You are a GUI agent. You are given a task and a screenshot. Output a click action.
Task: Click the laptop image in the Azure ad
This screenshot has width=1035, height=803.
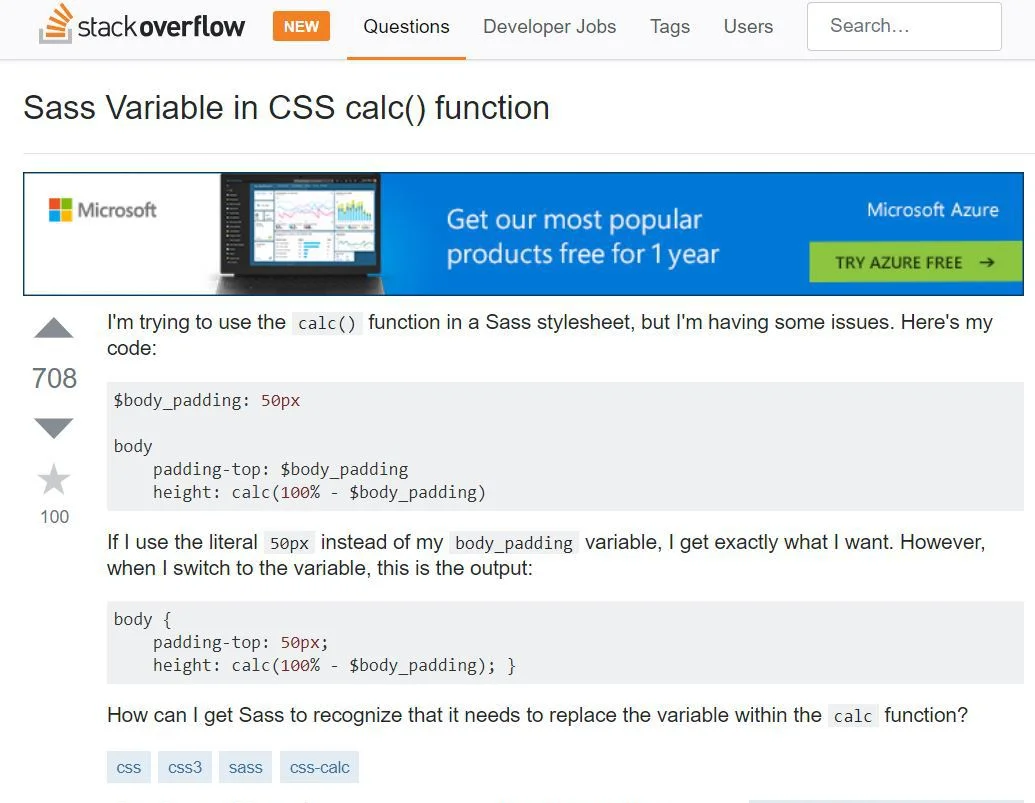[x=300, y=232]
